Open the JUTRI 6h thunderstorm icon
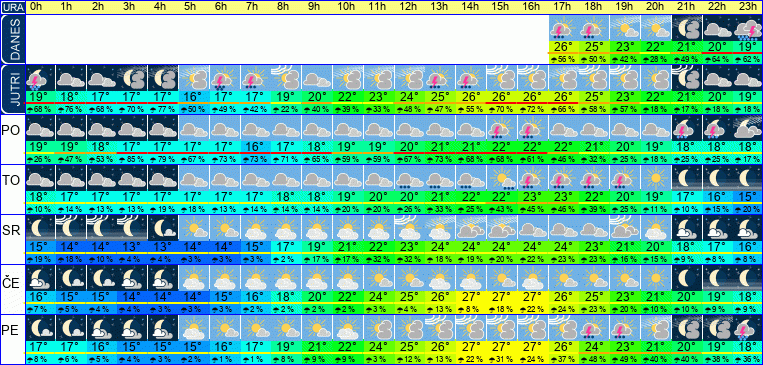 [x=225, y=78]
